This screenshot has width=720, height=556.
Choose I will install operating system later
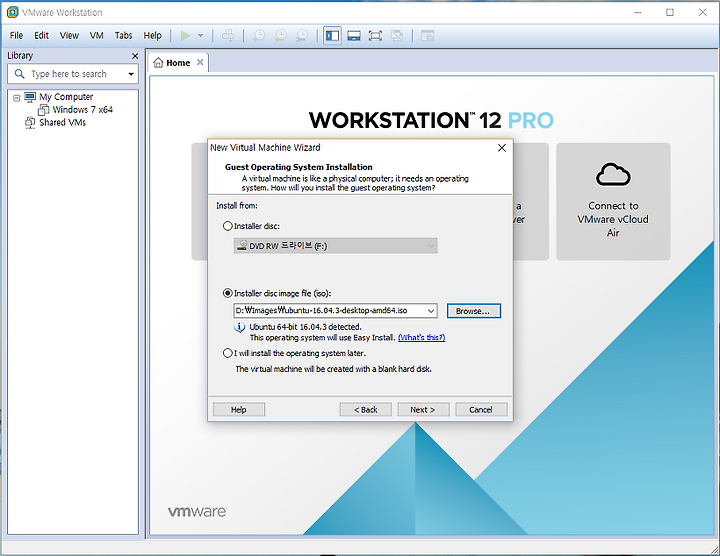coord(227,353)
